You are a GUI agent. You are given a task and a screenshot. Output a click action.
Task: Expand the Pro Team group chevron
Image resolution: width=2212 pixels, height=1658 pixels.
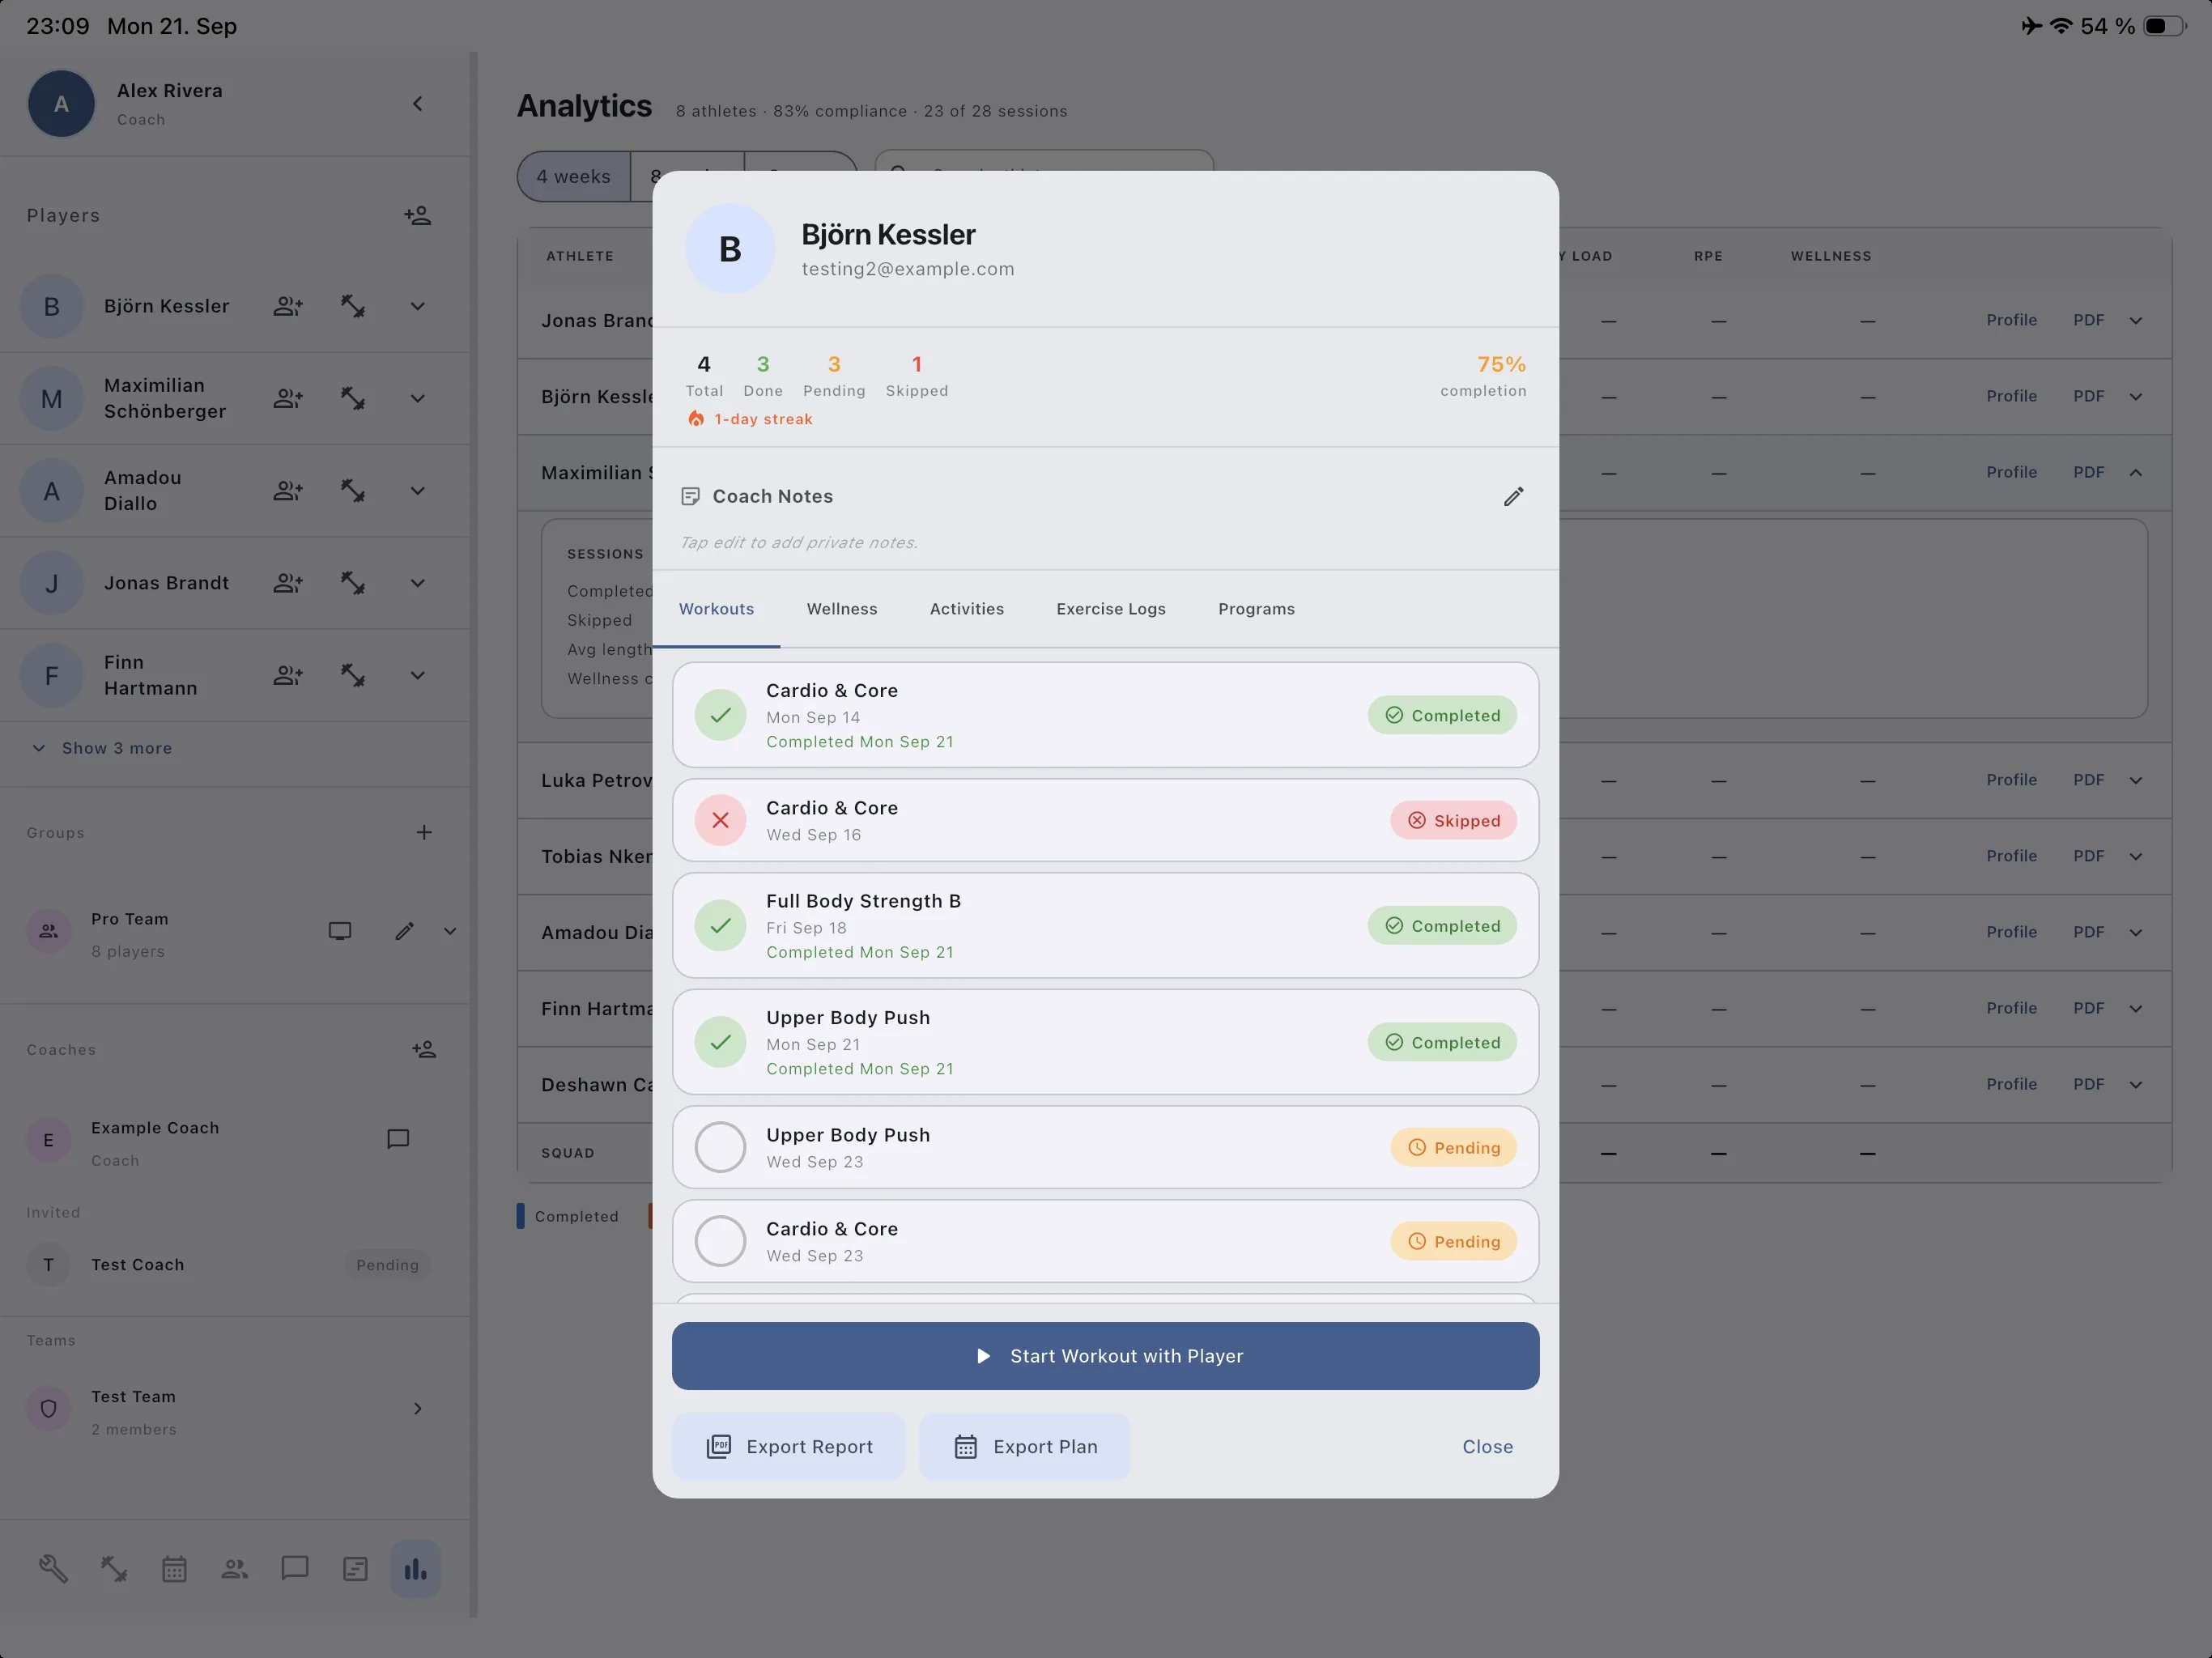coord(450,931)
